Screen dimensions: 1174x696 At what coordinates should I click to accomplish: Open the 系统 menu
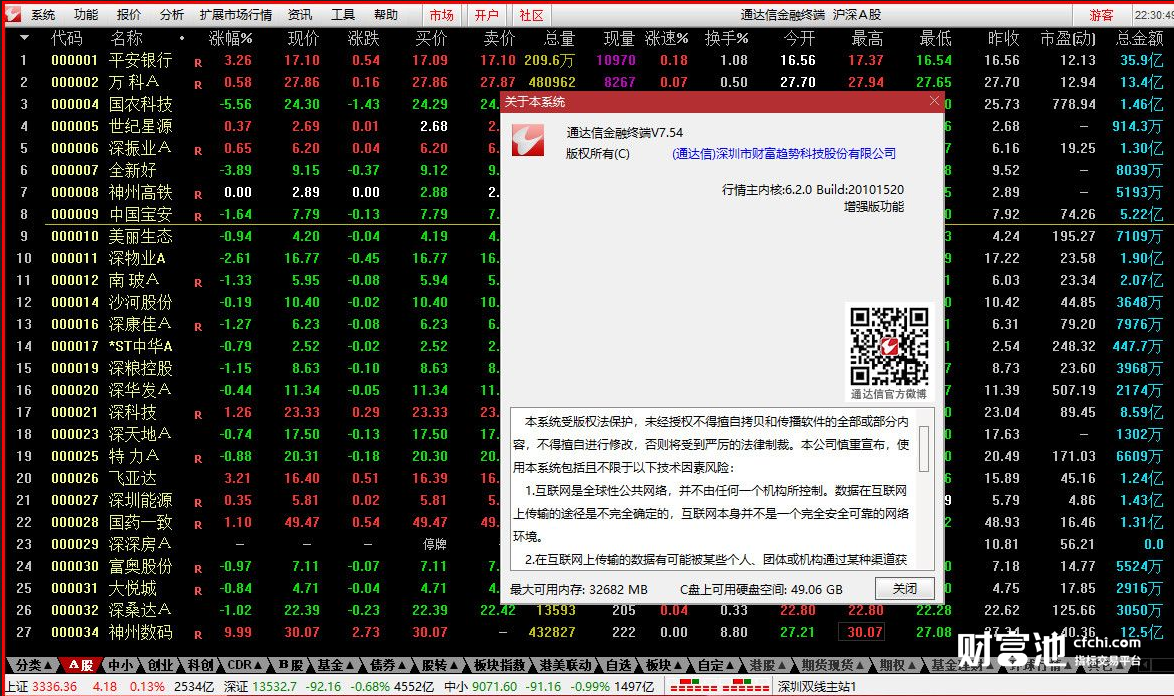43,14
